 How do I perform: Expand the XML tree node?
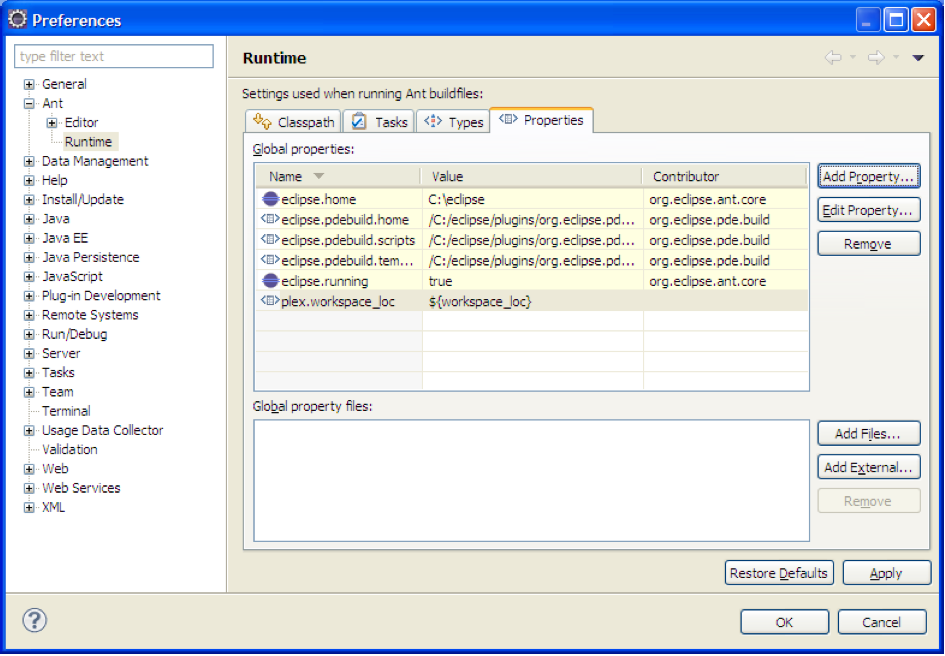(x=29, y=508)
